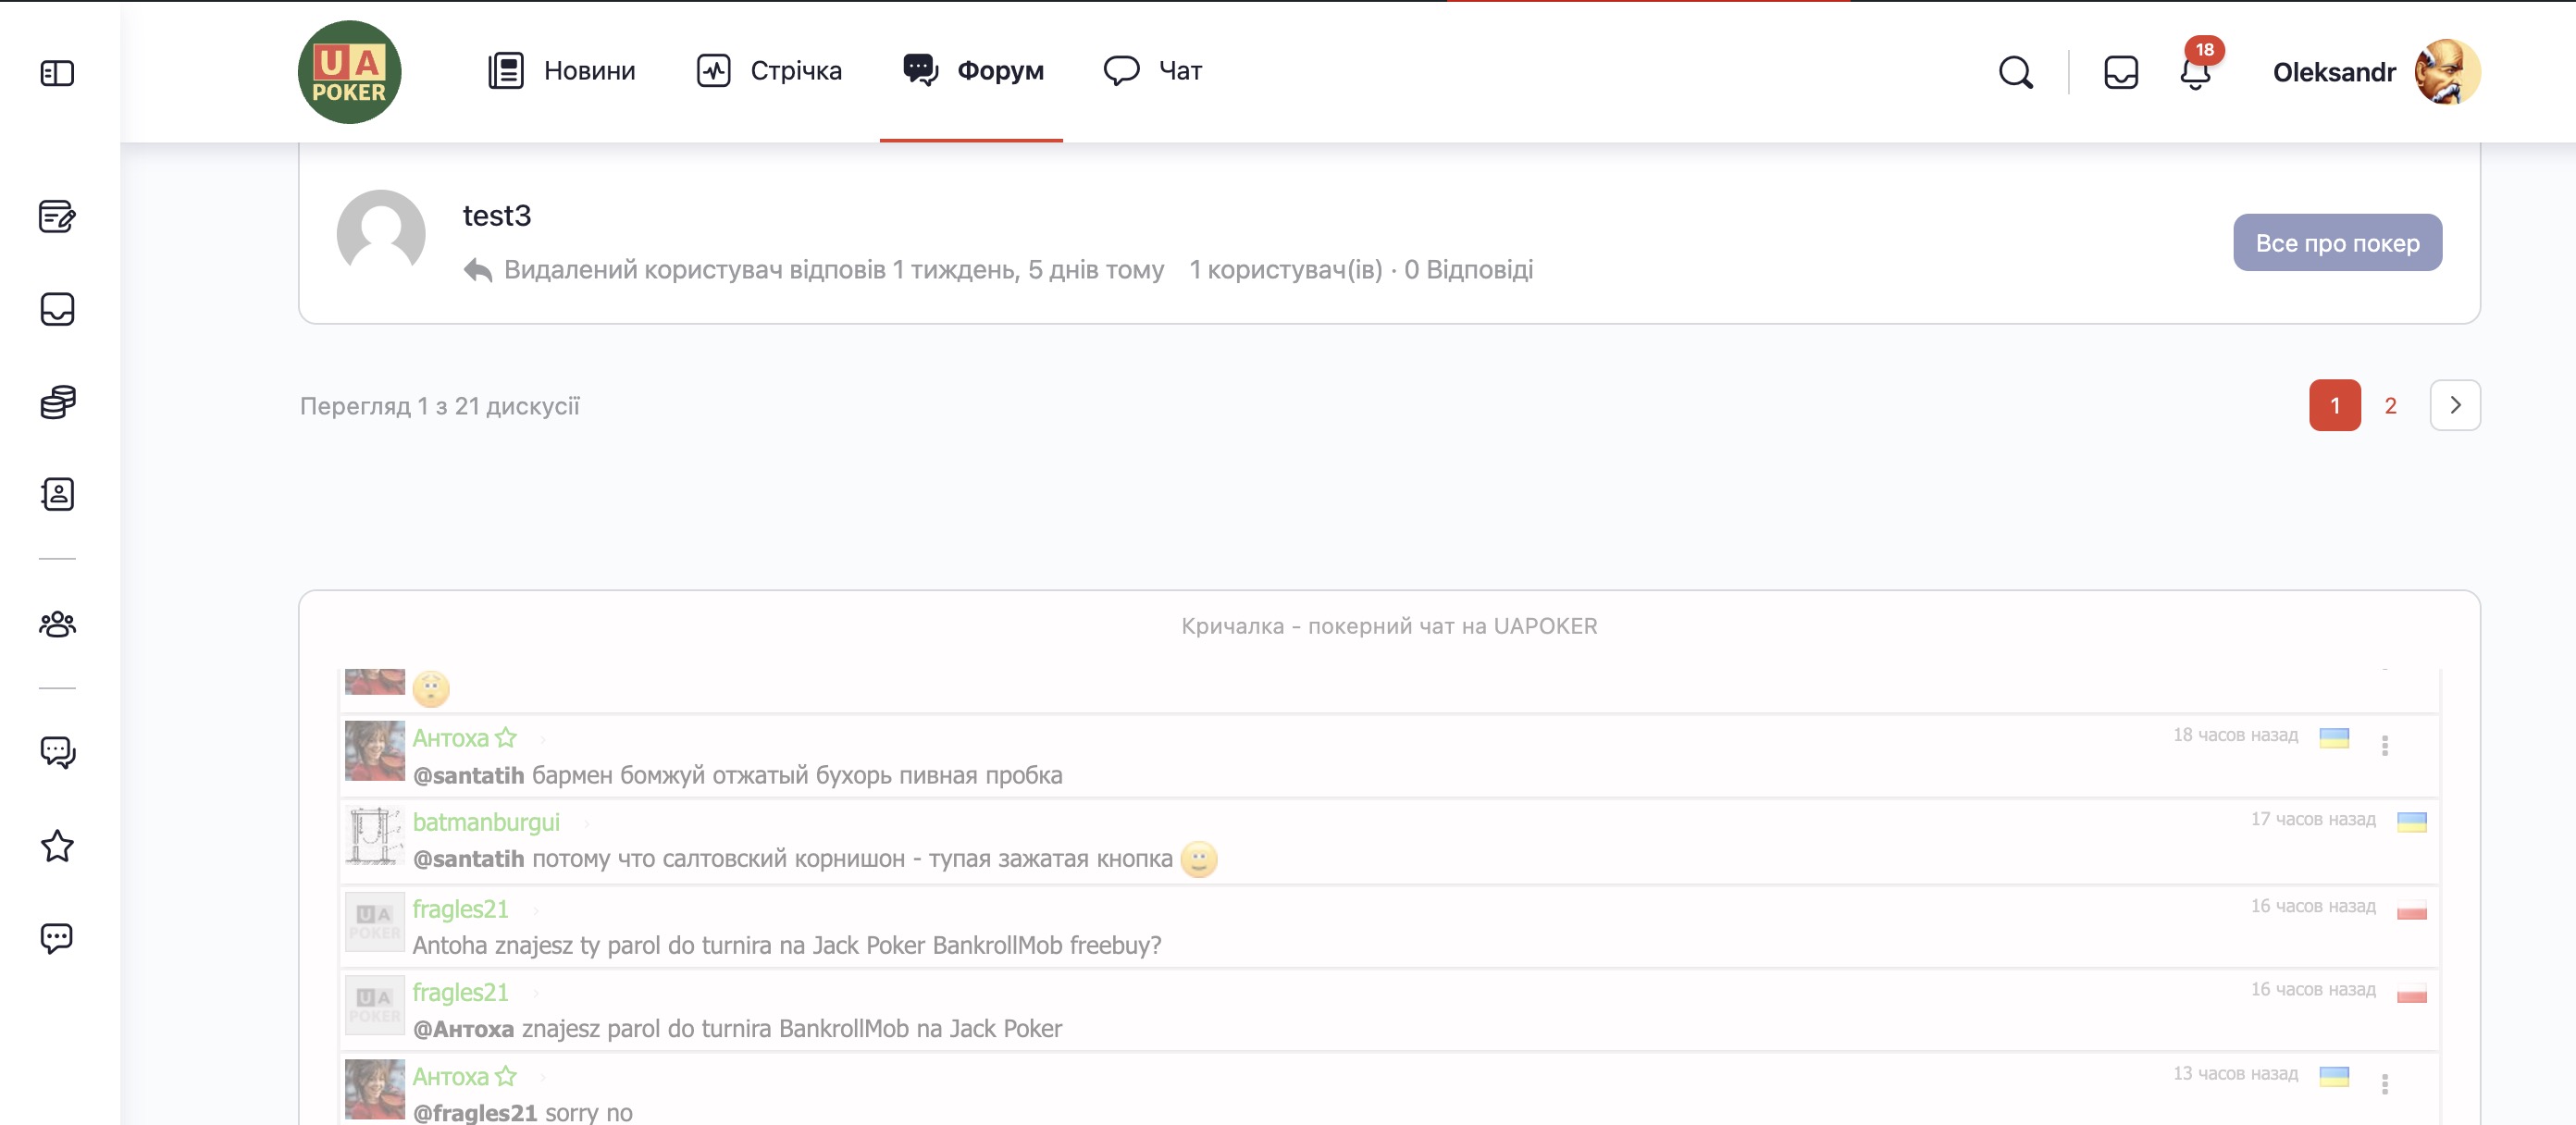Open the chat bubble sidebar icon

tap(57, 938)
